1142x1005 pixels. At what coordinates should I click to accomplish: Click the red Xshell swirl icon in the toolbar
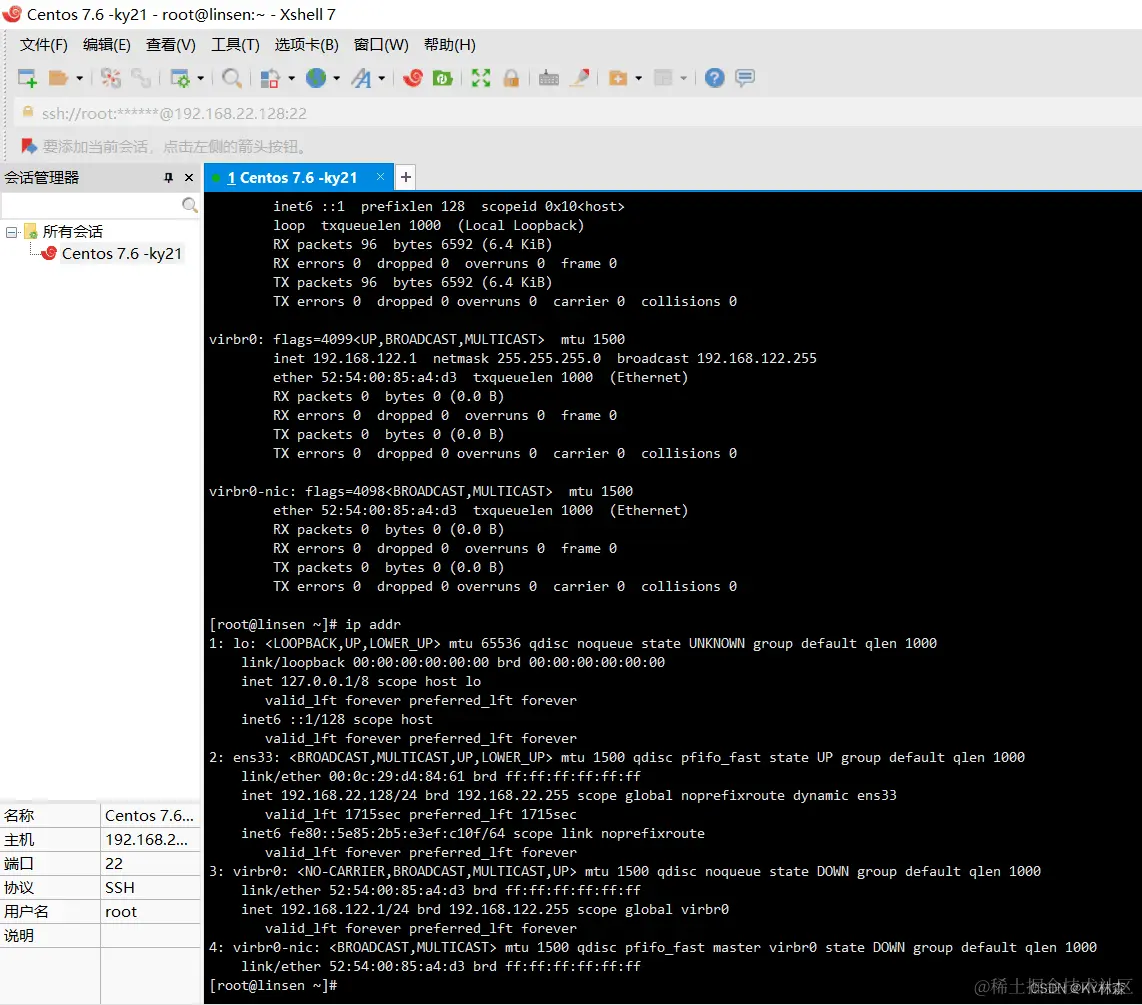[413, 78]
